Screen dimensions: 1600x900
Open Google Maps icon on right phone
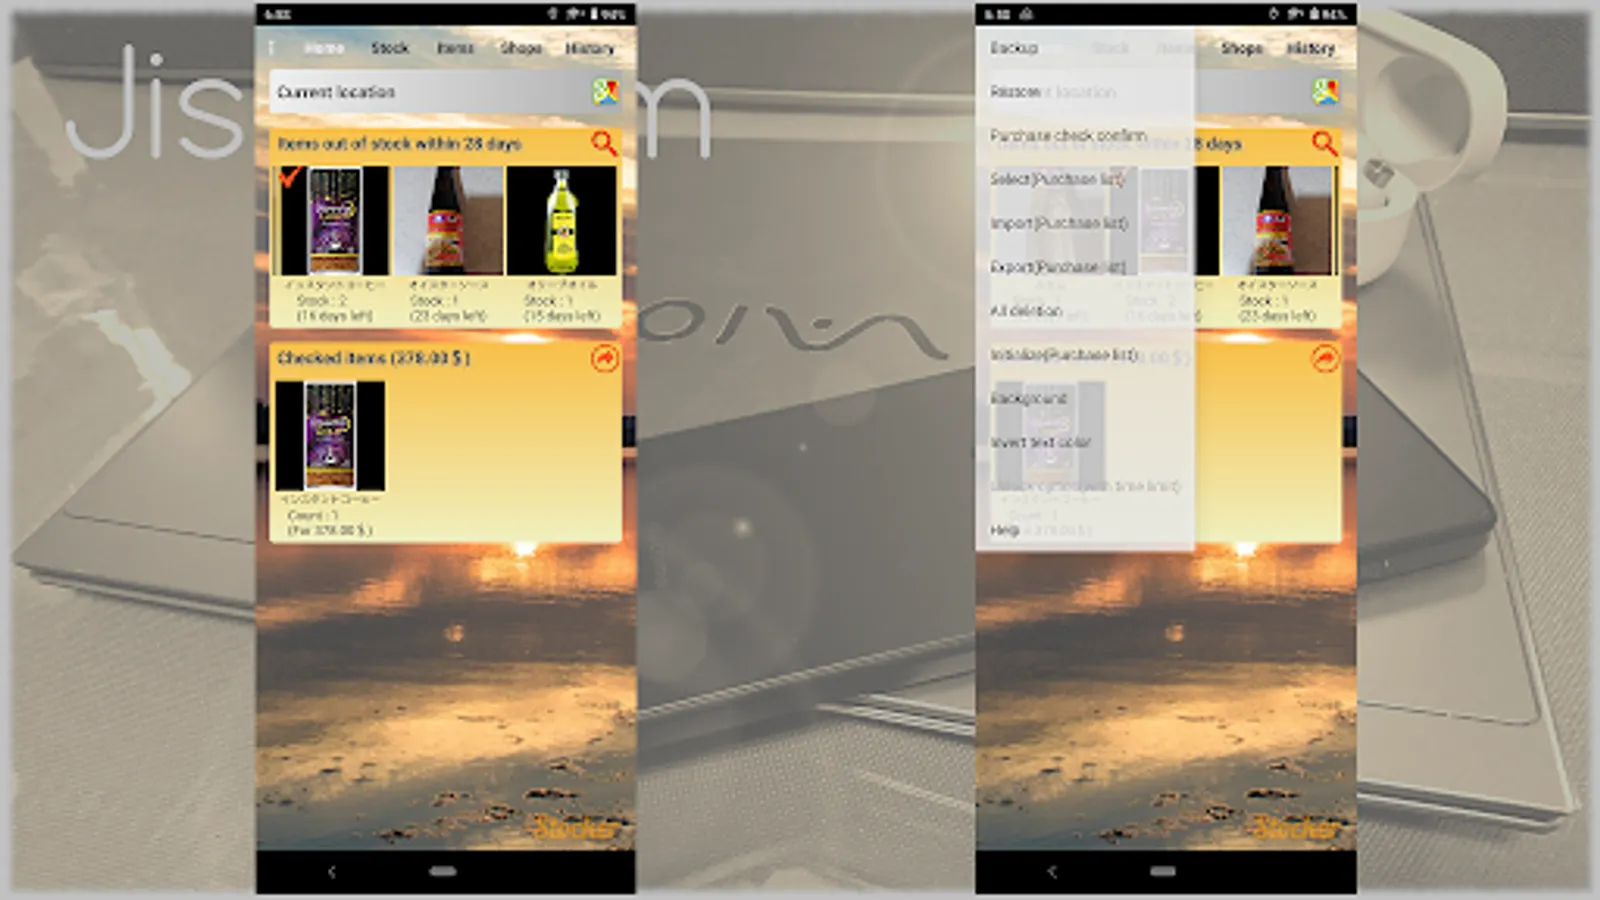(1325, 92)
